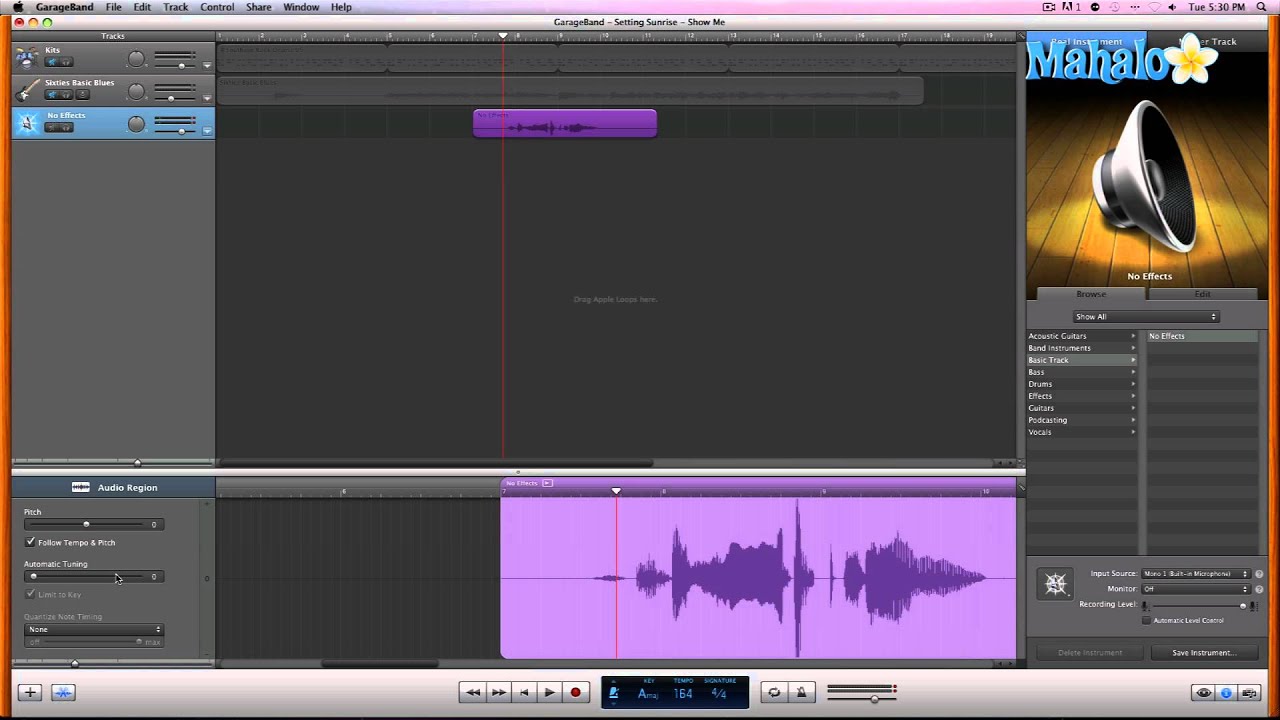Open the loop browser with the eye icon
The image size is (1280, 720).
click(x=1203, y=693)
